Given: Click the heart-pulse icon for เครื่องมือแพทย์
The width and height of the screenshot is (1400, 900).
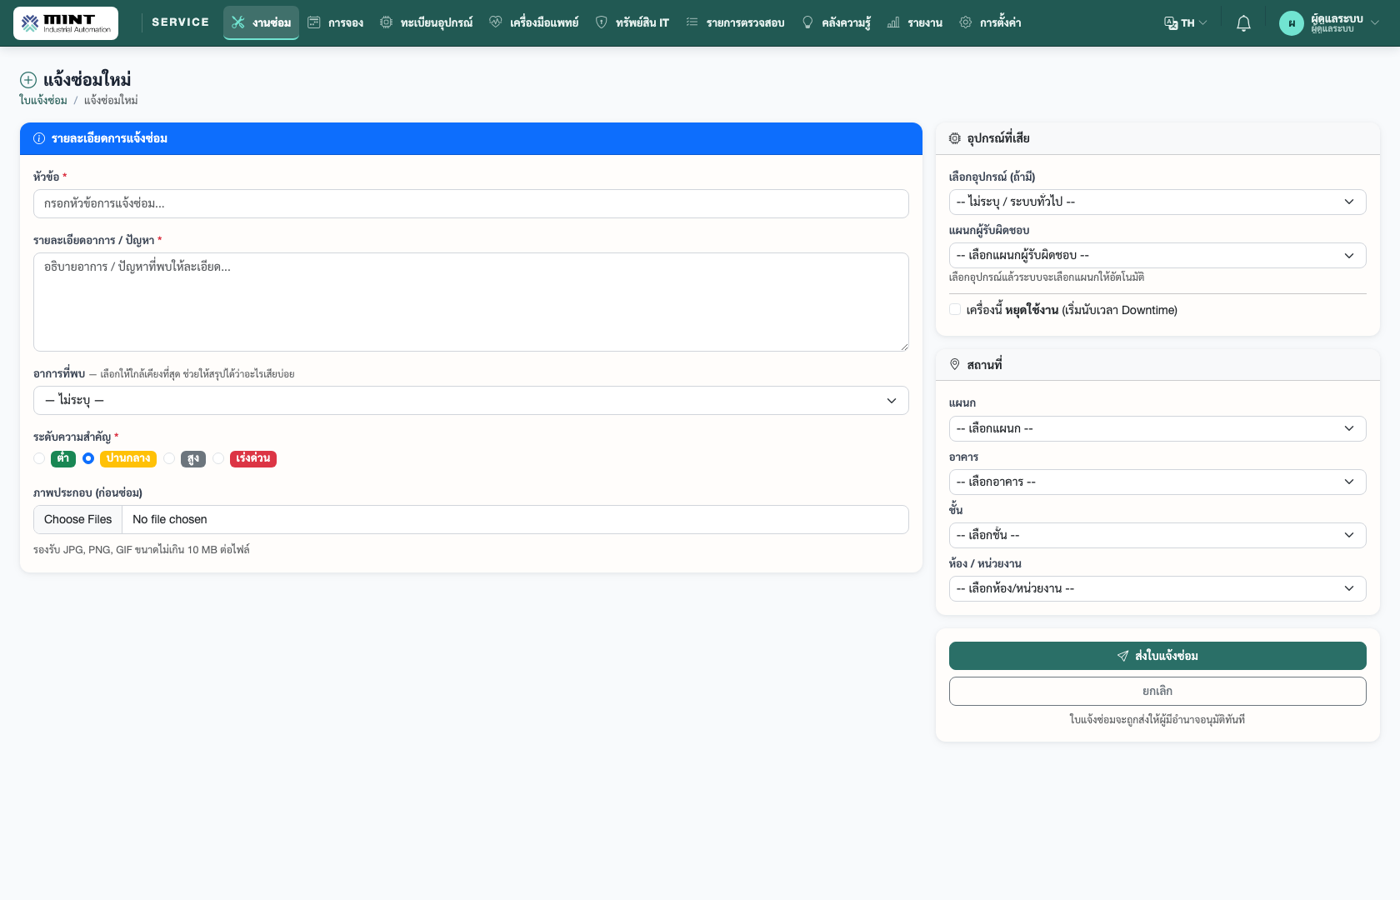Looking at the screenshot, I should [495, 22].
